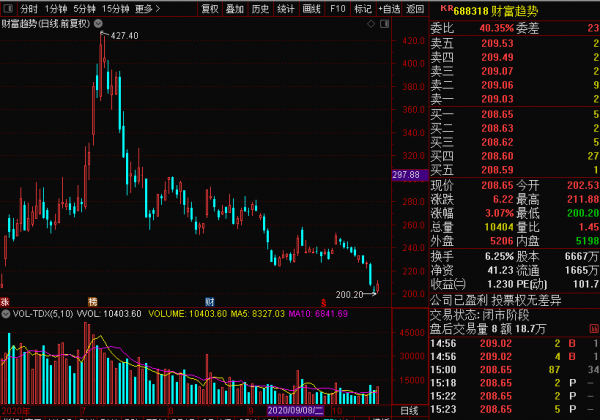Add stock with +自选 button
The width and height of the screenshot is (600, 420).
point(390,8)
